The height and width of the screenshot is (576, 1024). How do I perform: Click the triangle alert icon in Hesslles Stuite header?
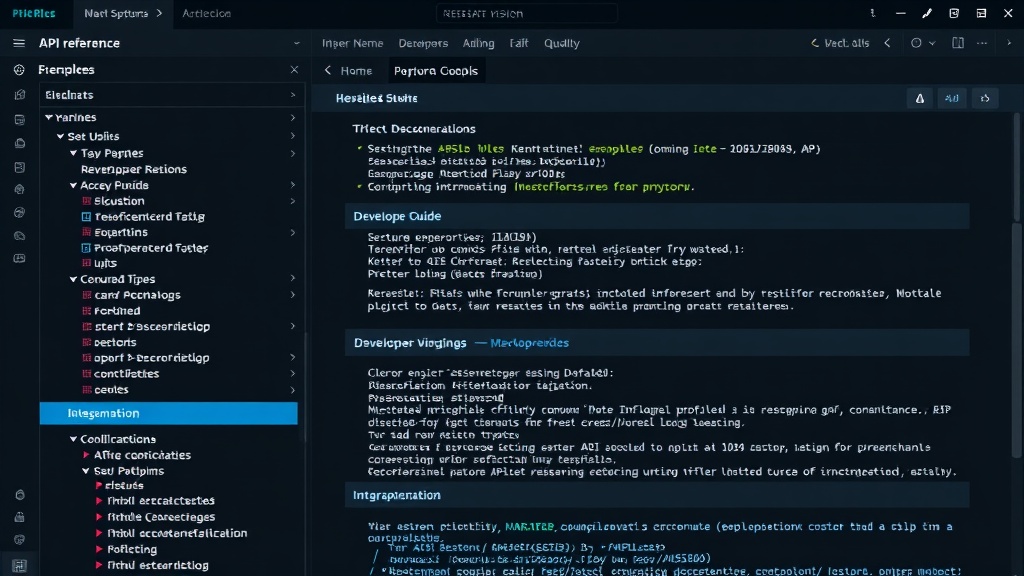pyautogui.click(x=920, y=99)
